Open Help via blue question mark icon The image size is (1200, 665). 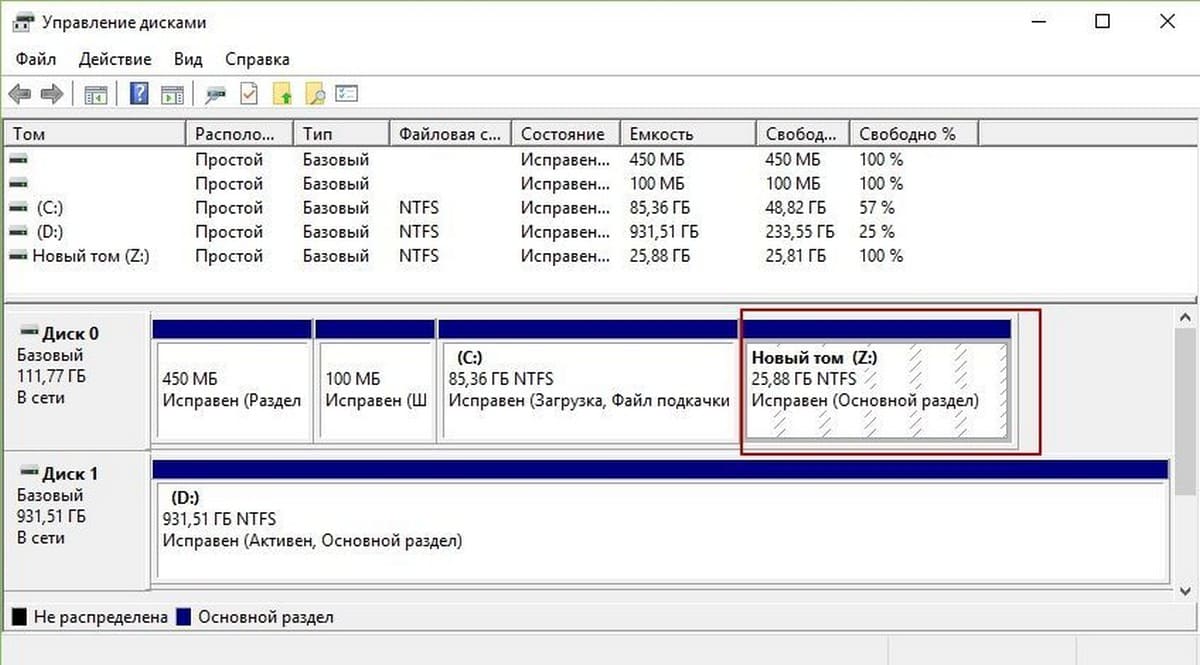point(140,94)
